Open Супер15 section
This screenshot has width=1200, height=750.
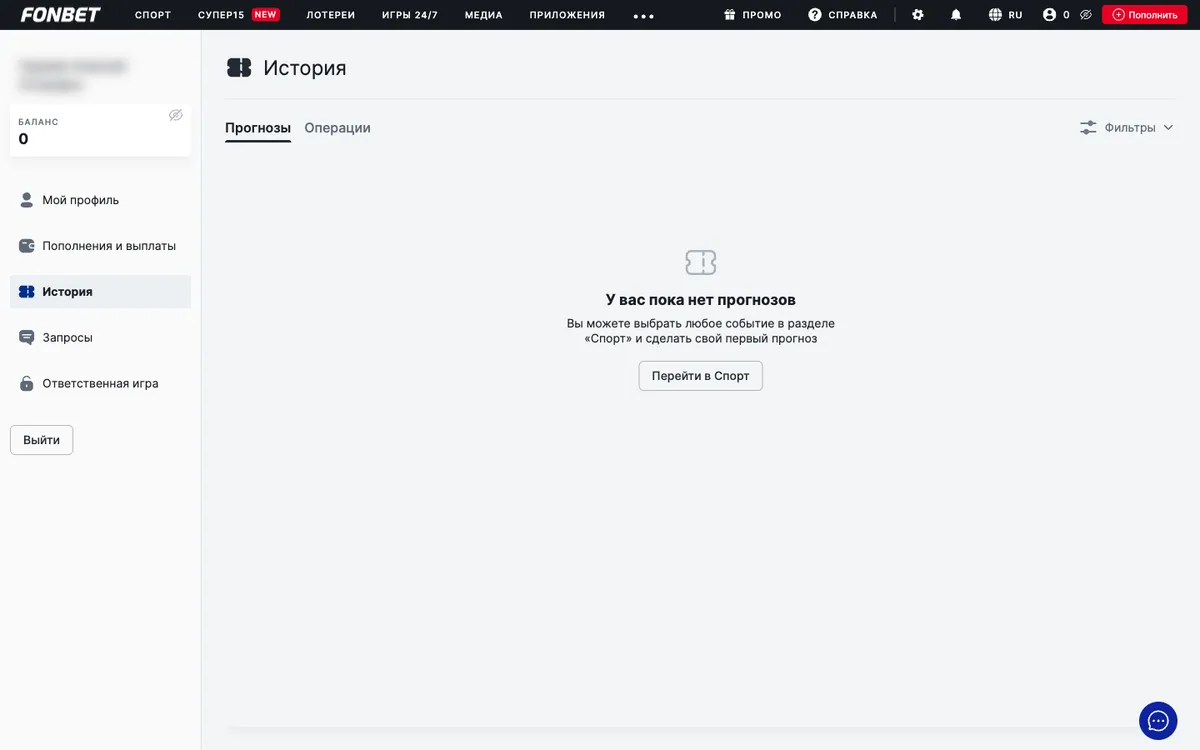click(x=221, y=15)
